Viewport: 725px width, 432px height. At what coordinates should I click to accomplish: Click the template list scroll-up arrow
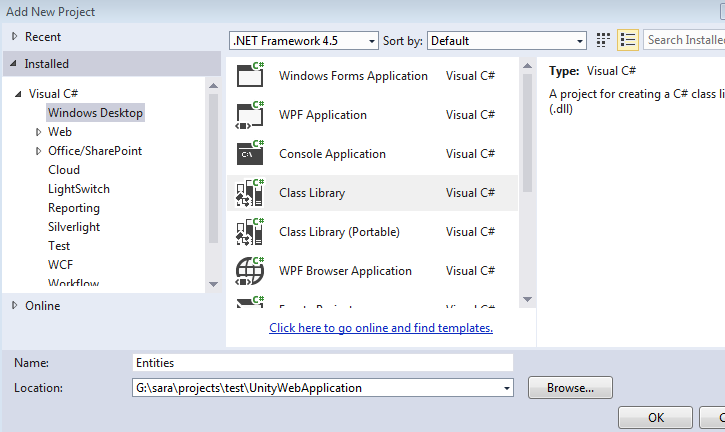tap(527, 66)
